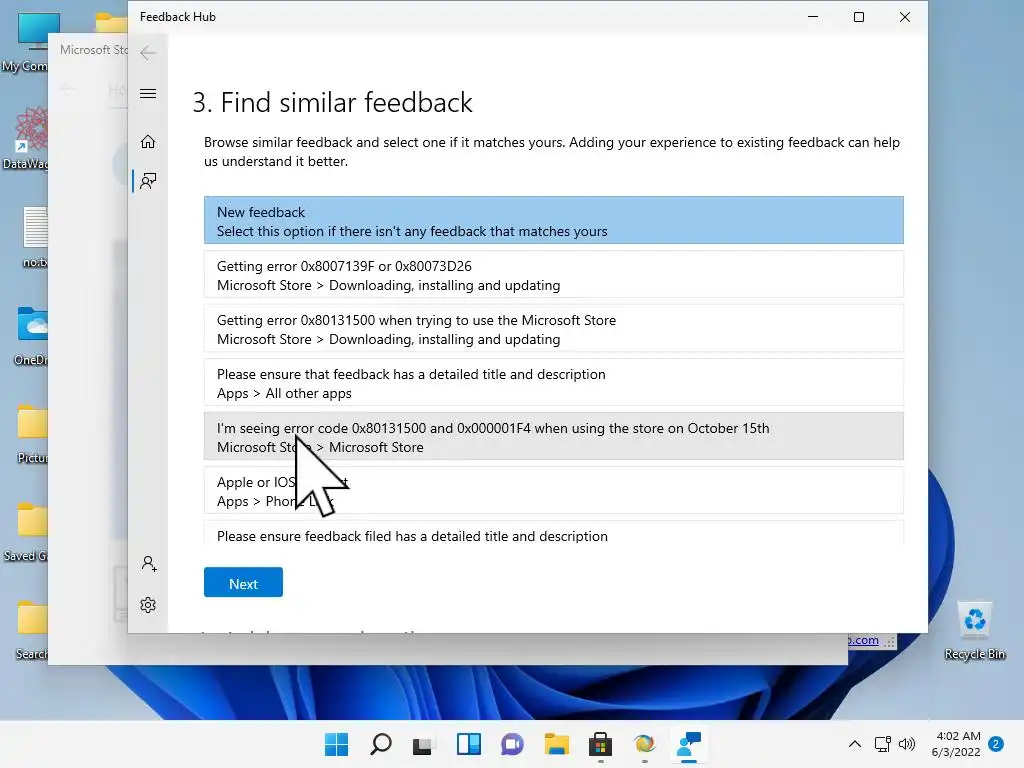Open Microsoft Store from the taskbar
The image size is (1024, 768).
[600, 744]
